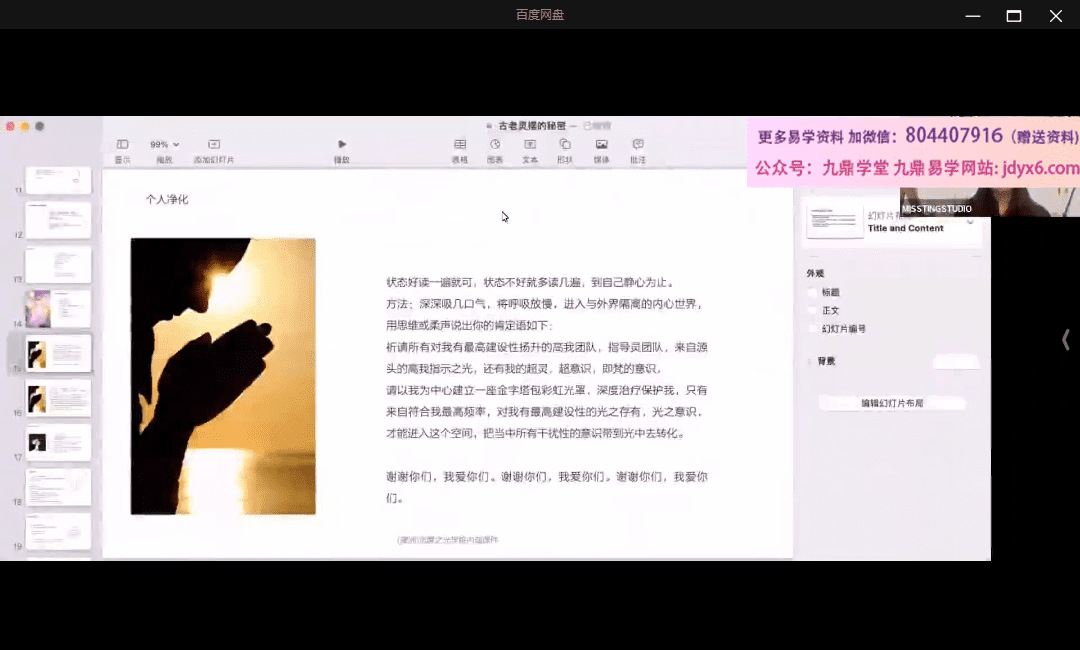Select slide 14 thumbnail in navigator
The image size is (1080, 650).
tap(58, 309)
